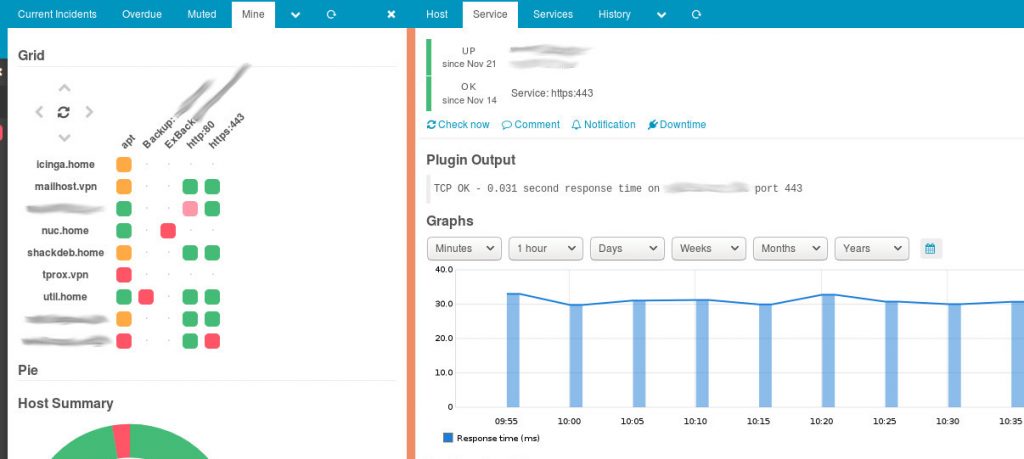Viewport: 1024px width, 459px height.
Task: Click the apt status square for nuc.home
Action: pos(124,230)
